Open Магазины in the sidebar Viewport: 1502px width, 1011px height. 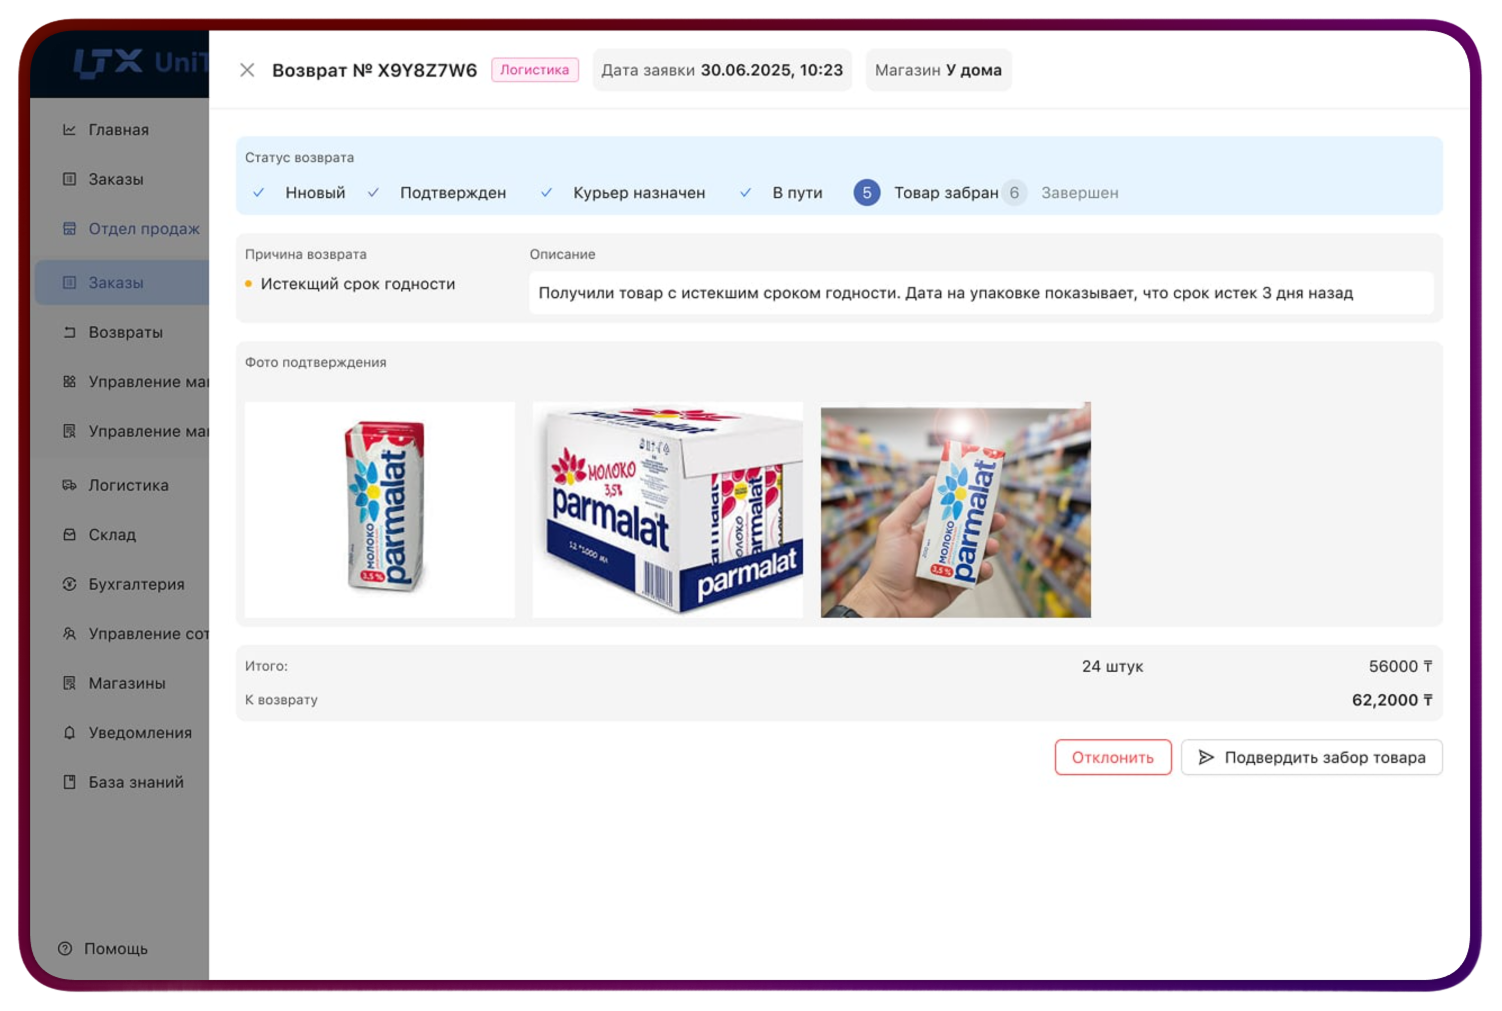pos(126,683)
